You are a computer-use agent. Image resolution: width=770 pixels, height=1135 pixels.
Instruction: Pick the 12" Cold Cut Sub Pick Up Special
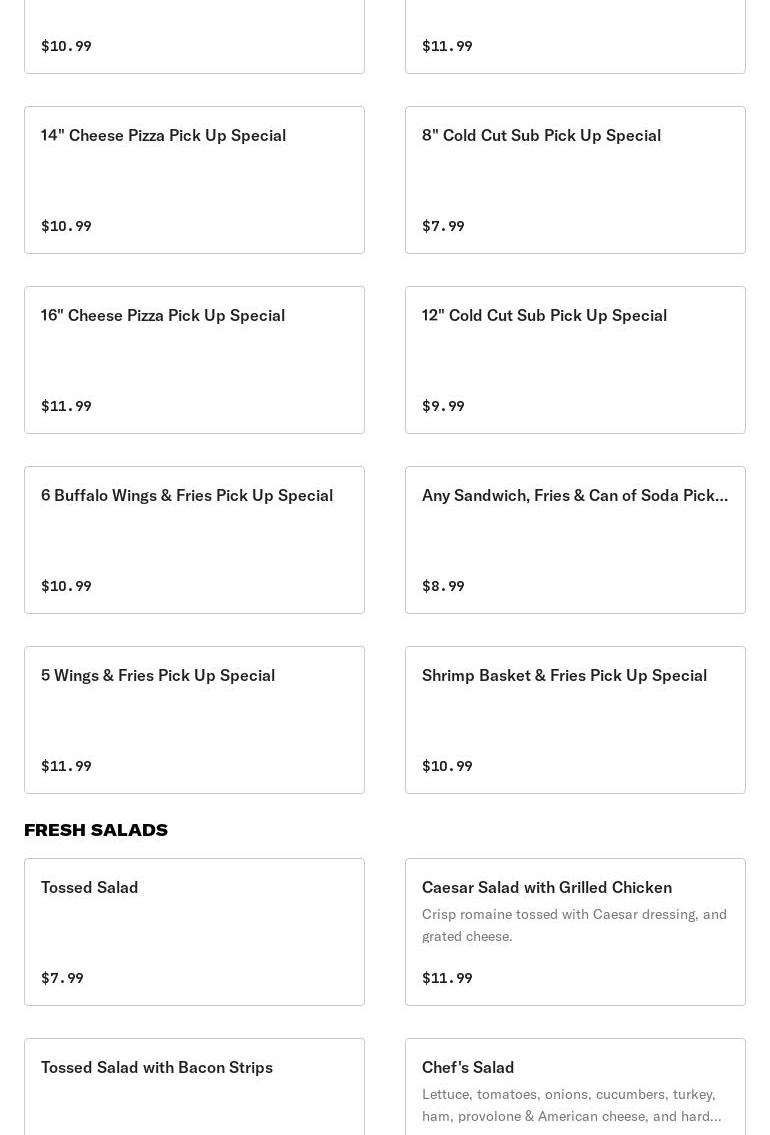tap(575, 360)
